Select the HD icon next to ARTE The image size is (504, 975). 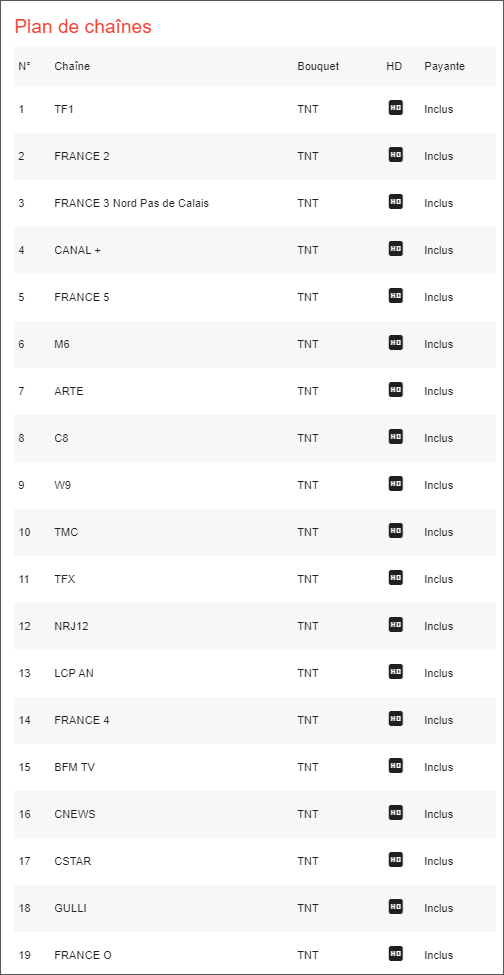[395, 390]
